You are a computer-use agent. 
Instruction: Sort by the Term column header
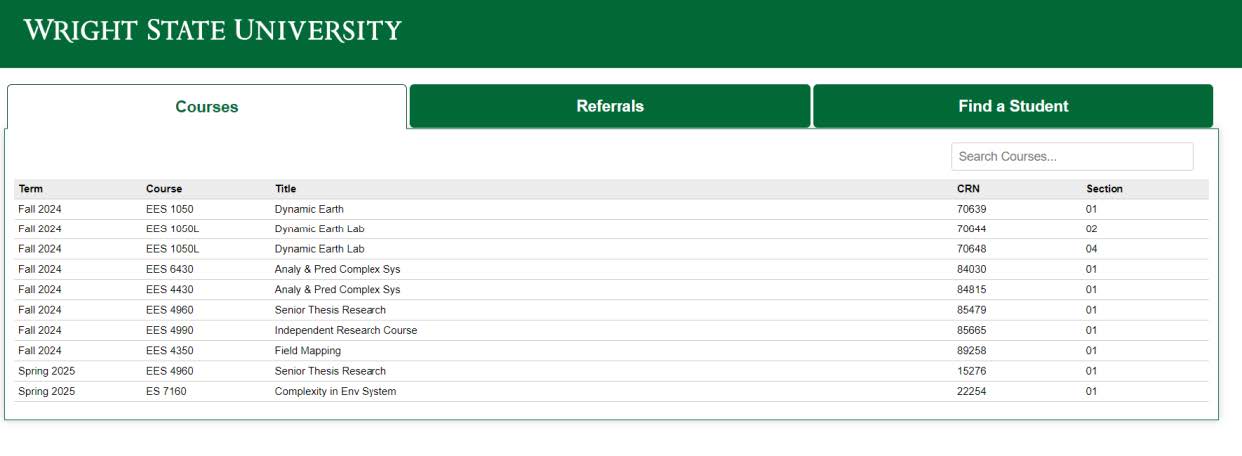pos(31,189)
